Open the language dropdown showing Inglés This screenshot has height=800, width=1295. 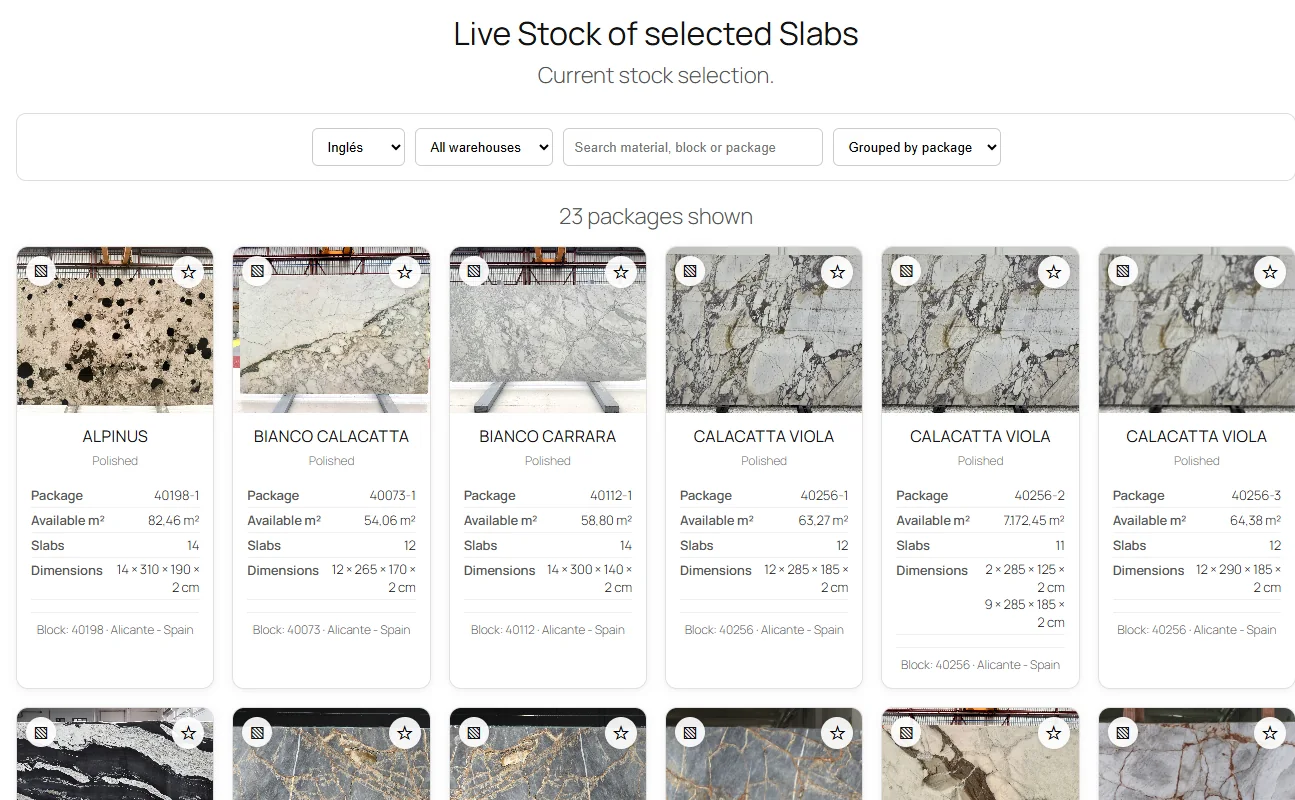pyautogui.click(x=358, y=147)
